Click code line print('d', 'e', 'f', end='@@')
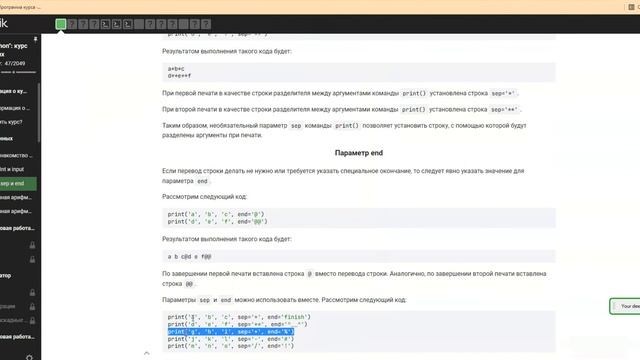 pyautogui.click(x=218, y=221)
